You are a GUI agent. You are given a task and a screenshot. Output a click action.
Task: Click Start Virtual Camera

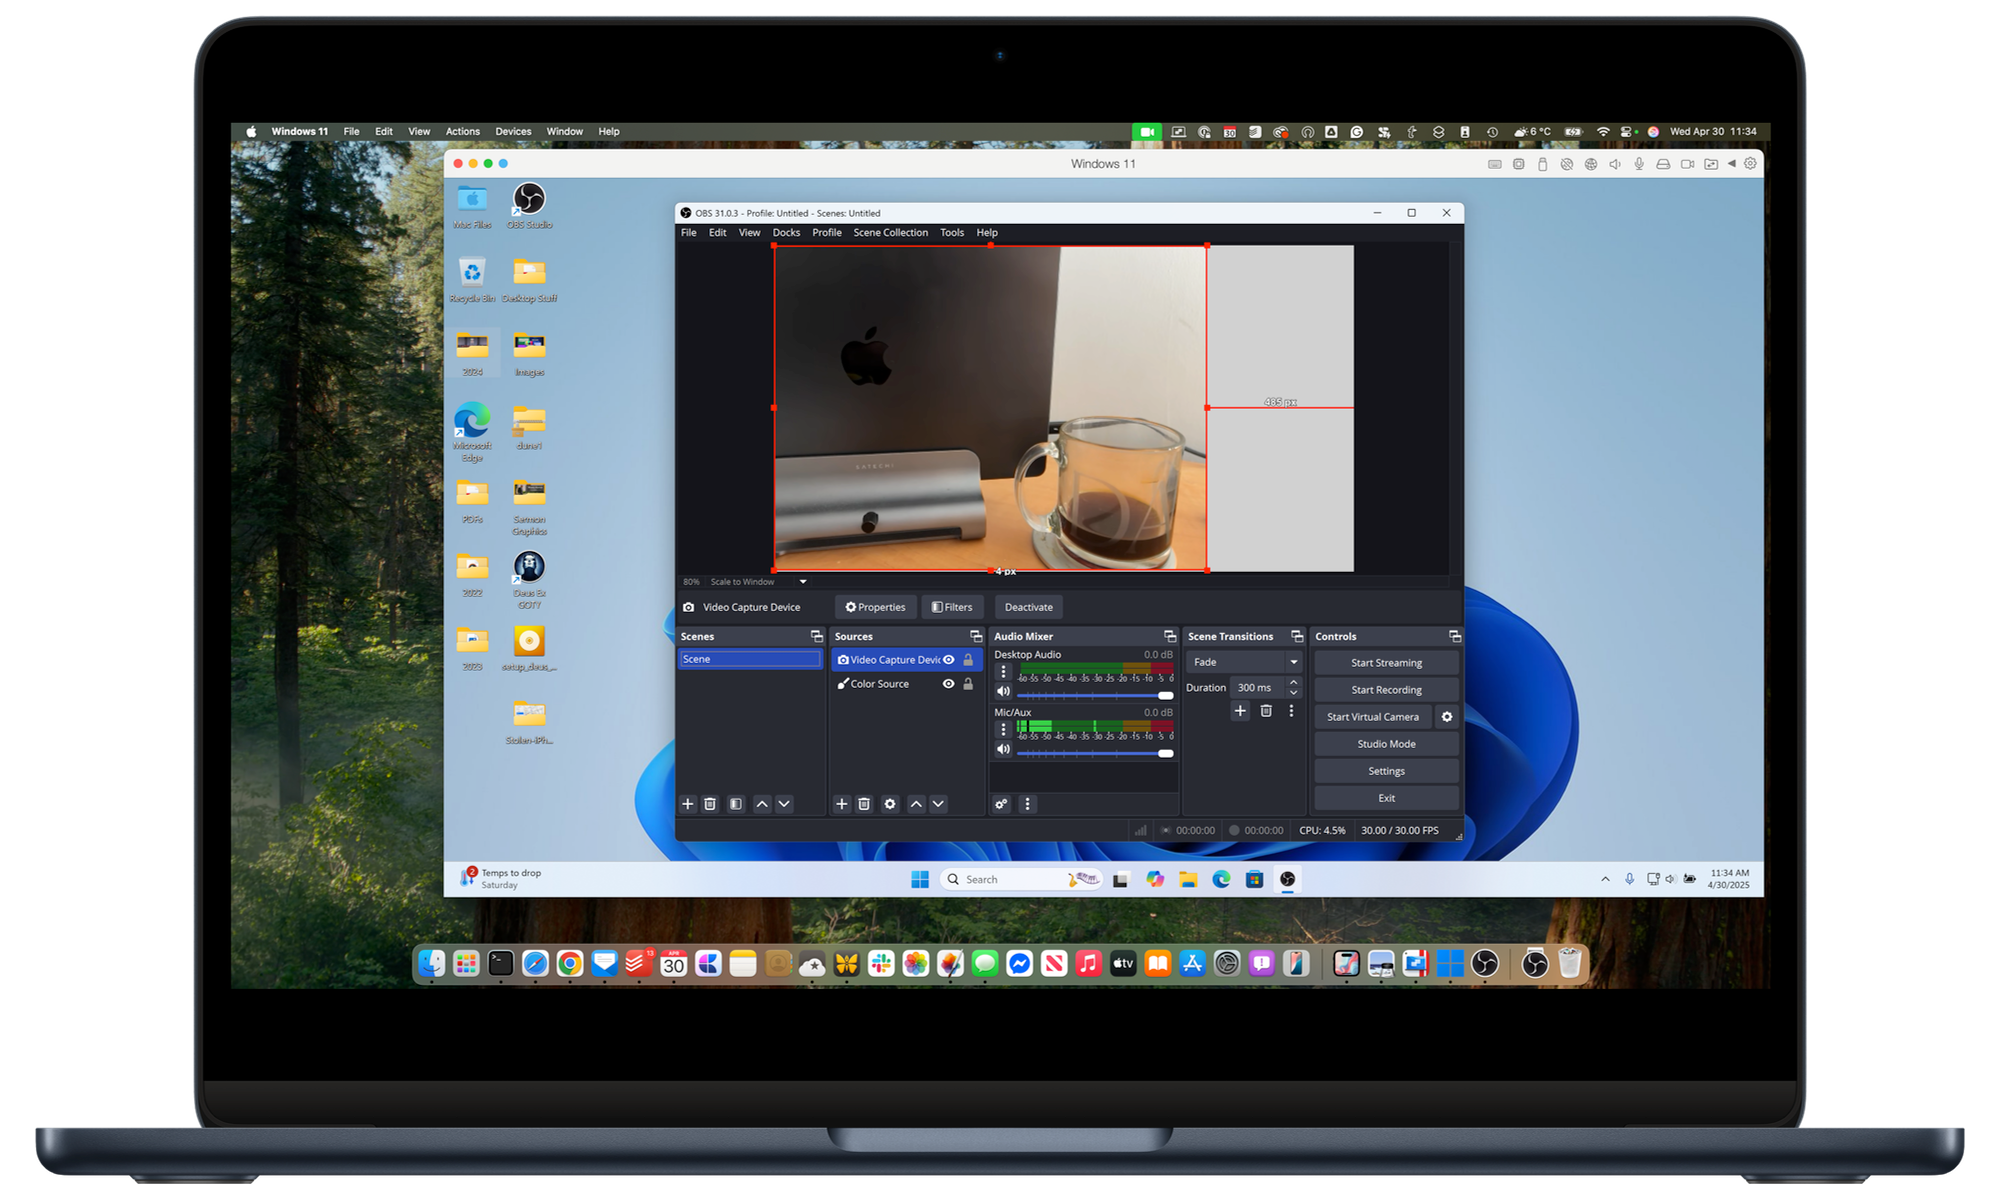[x=1373, y=717]
